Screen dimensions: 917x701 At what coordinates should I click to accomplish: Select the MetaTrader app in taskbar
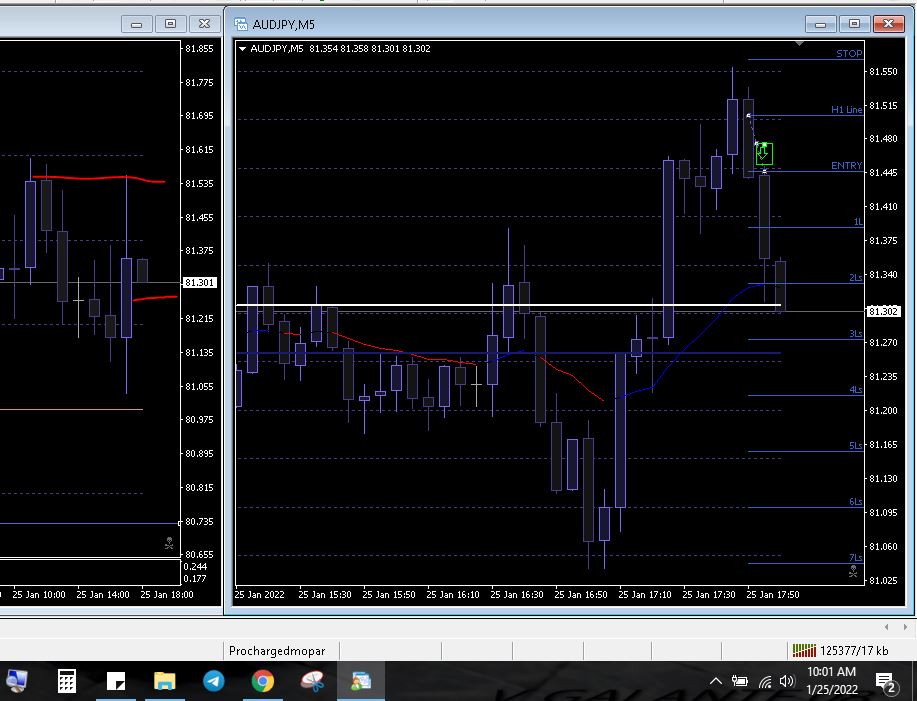click(x=360, y=681)
